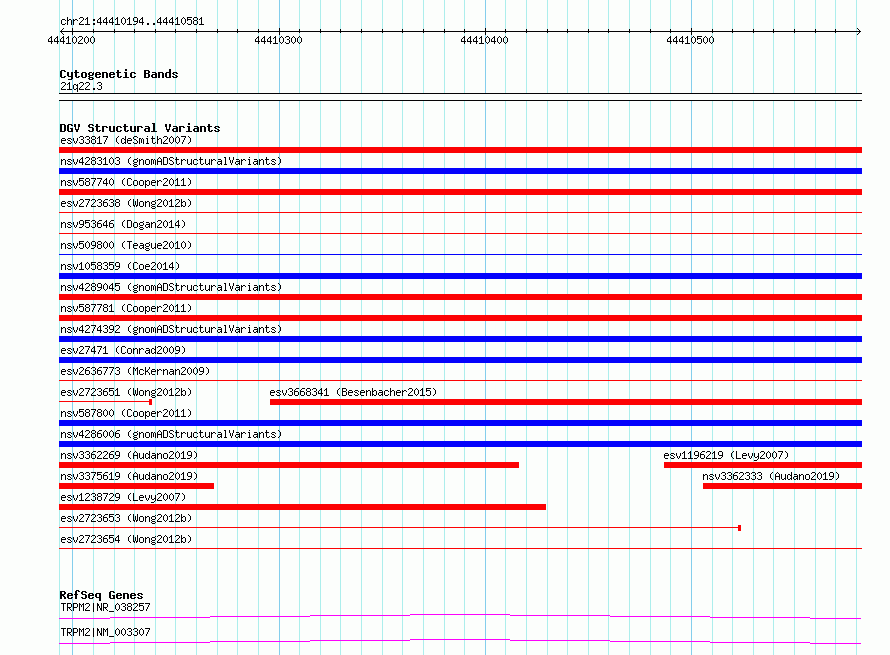This screenshot has height=655, width=890.
Task: Click the DGV Structural Variants track title
Action: point(140,128)
